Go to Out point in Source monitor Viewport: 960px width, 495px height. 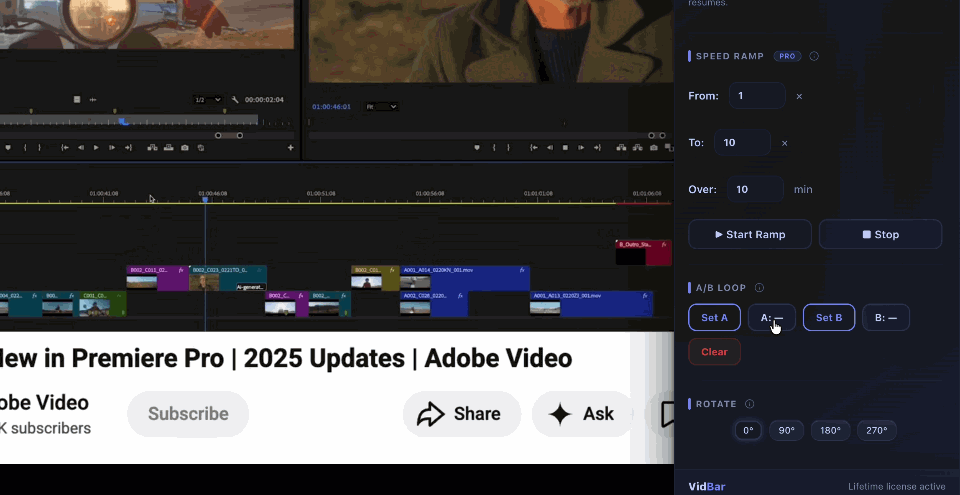tap(128, 148)
